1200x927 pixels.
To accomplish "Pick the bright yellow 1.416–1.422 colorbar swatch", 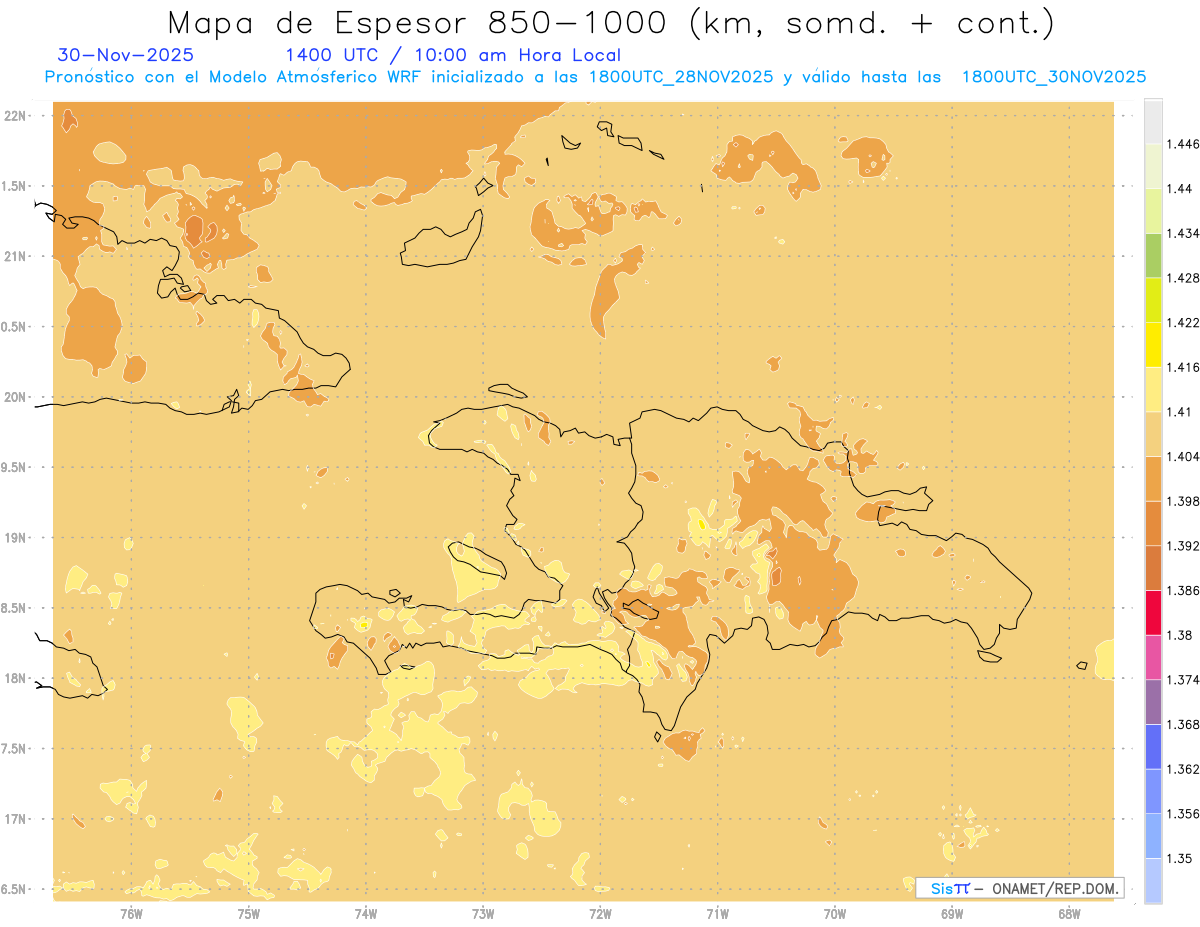I will point(1153,344).
